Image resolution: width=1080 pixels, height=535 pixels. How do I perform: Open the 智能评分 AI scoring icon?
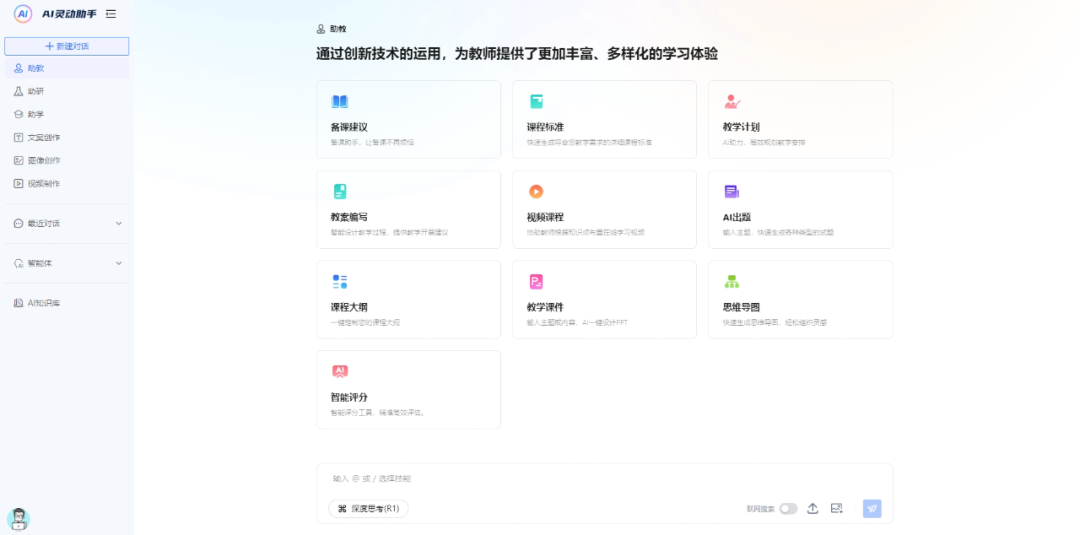pyautogui.click(x=340, y=371)
